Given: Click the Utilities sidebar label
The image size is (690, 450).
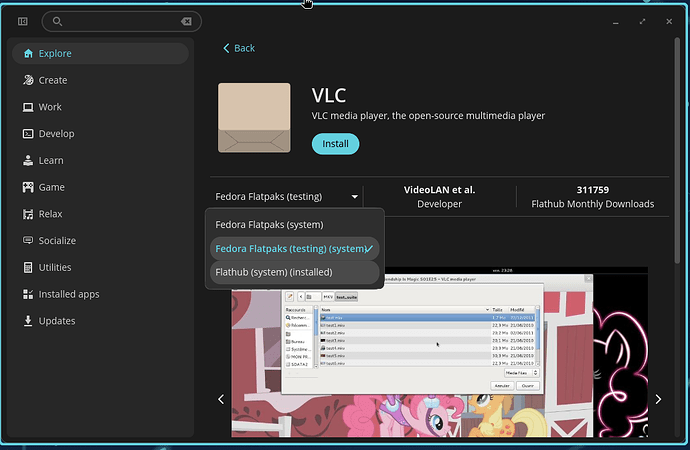Looking at the screenshot, I should coord(55,267).
